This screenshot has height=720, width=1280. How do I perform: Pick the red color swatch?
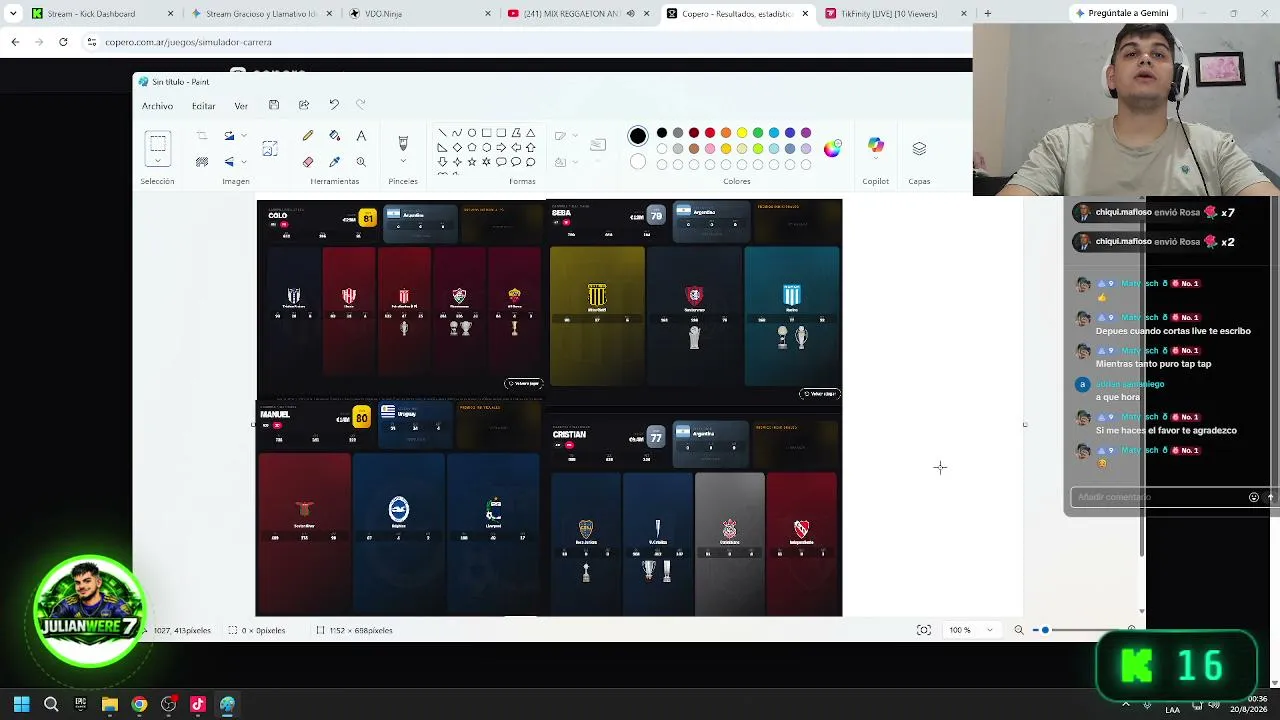710,133
